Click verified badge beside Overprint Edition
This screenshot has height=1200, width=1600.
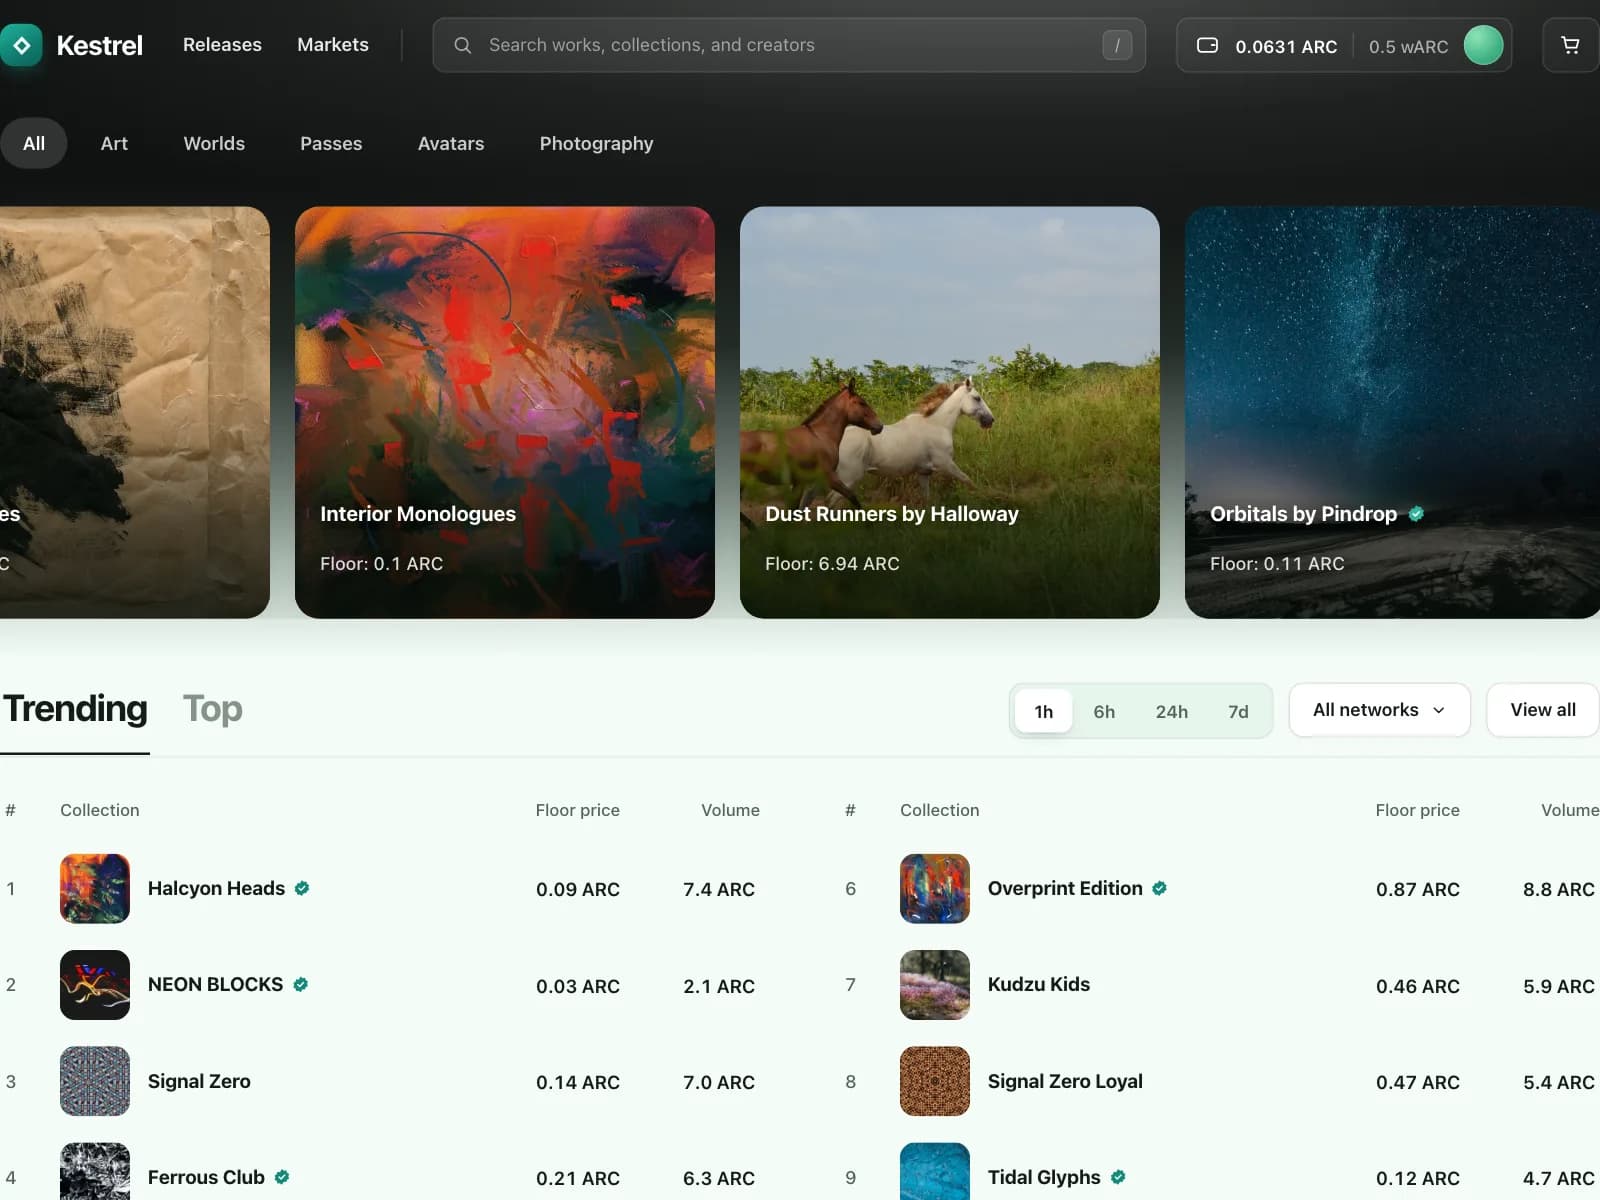click(x=1160, y=888)
